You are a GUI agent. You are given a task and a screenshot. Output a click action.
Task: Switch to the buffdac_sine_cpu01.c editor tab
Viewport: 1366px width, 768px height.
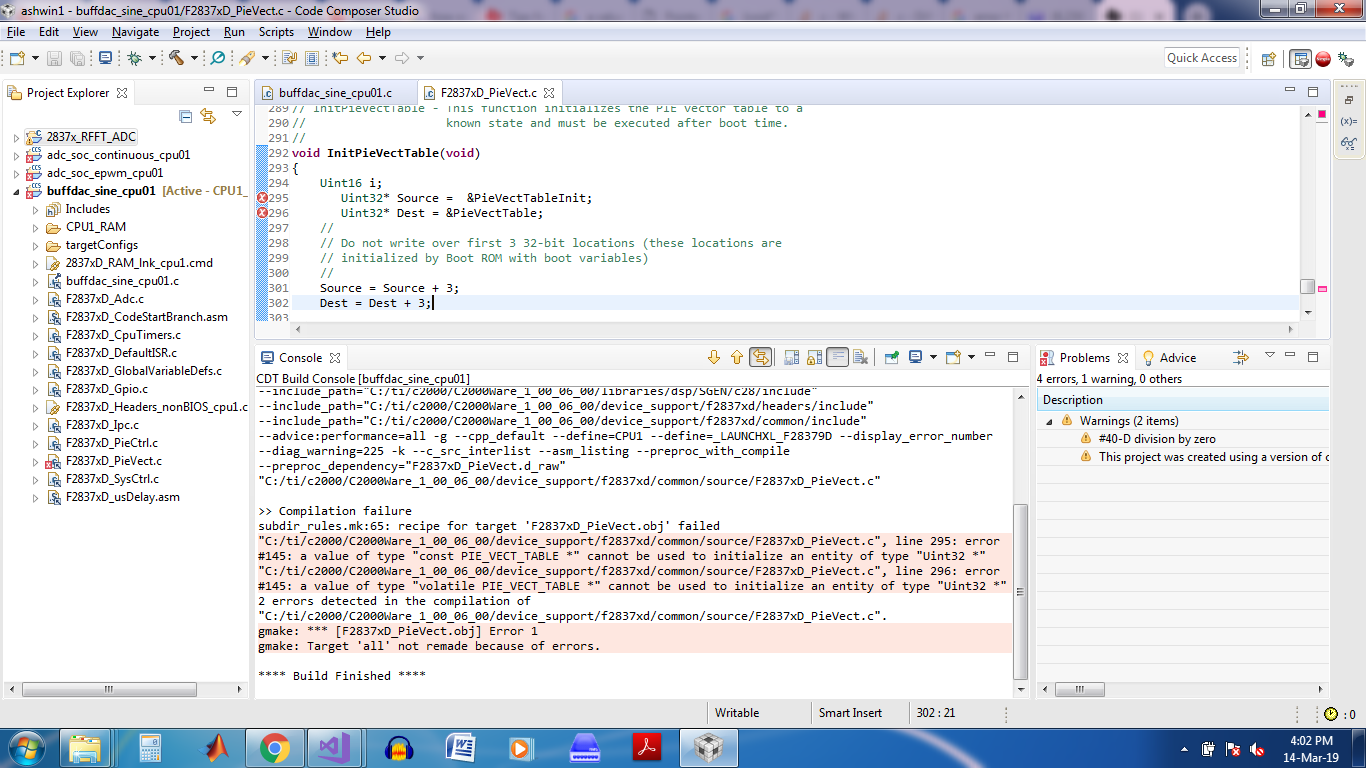click(335, 93)
